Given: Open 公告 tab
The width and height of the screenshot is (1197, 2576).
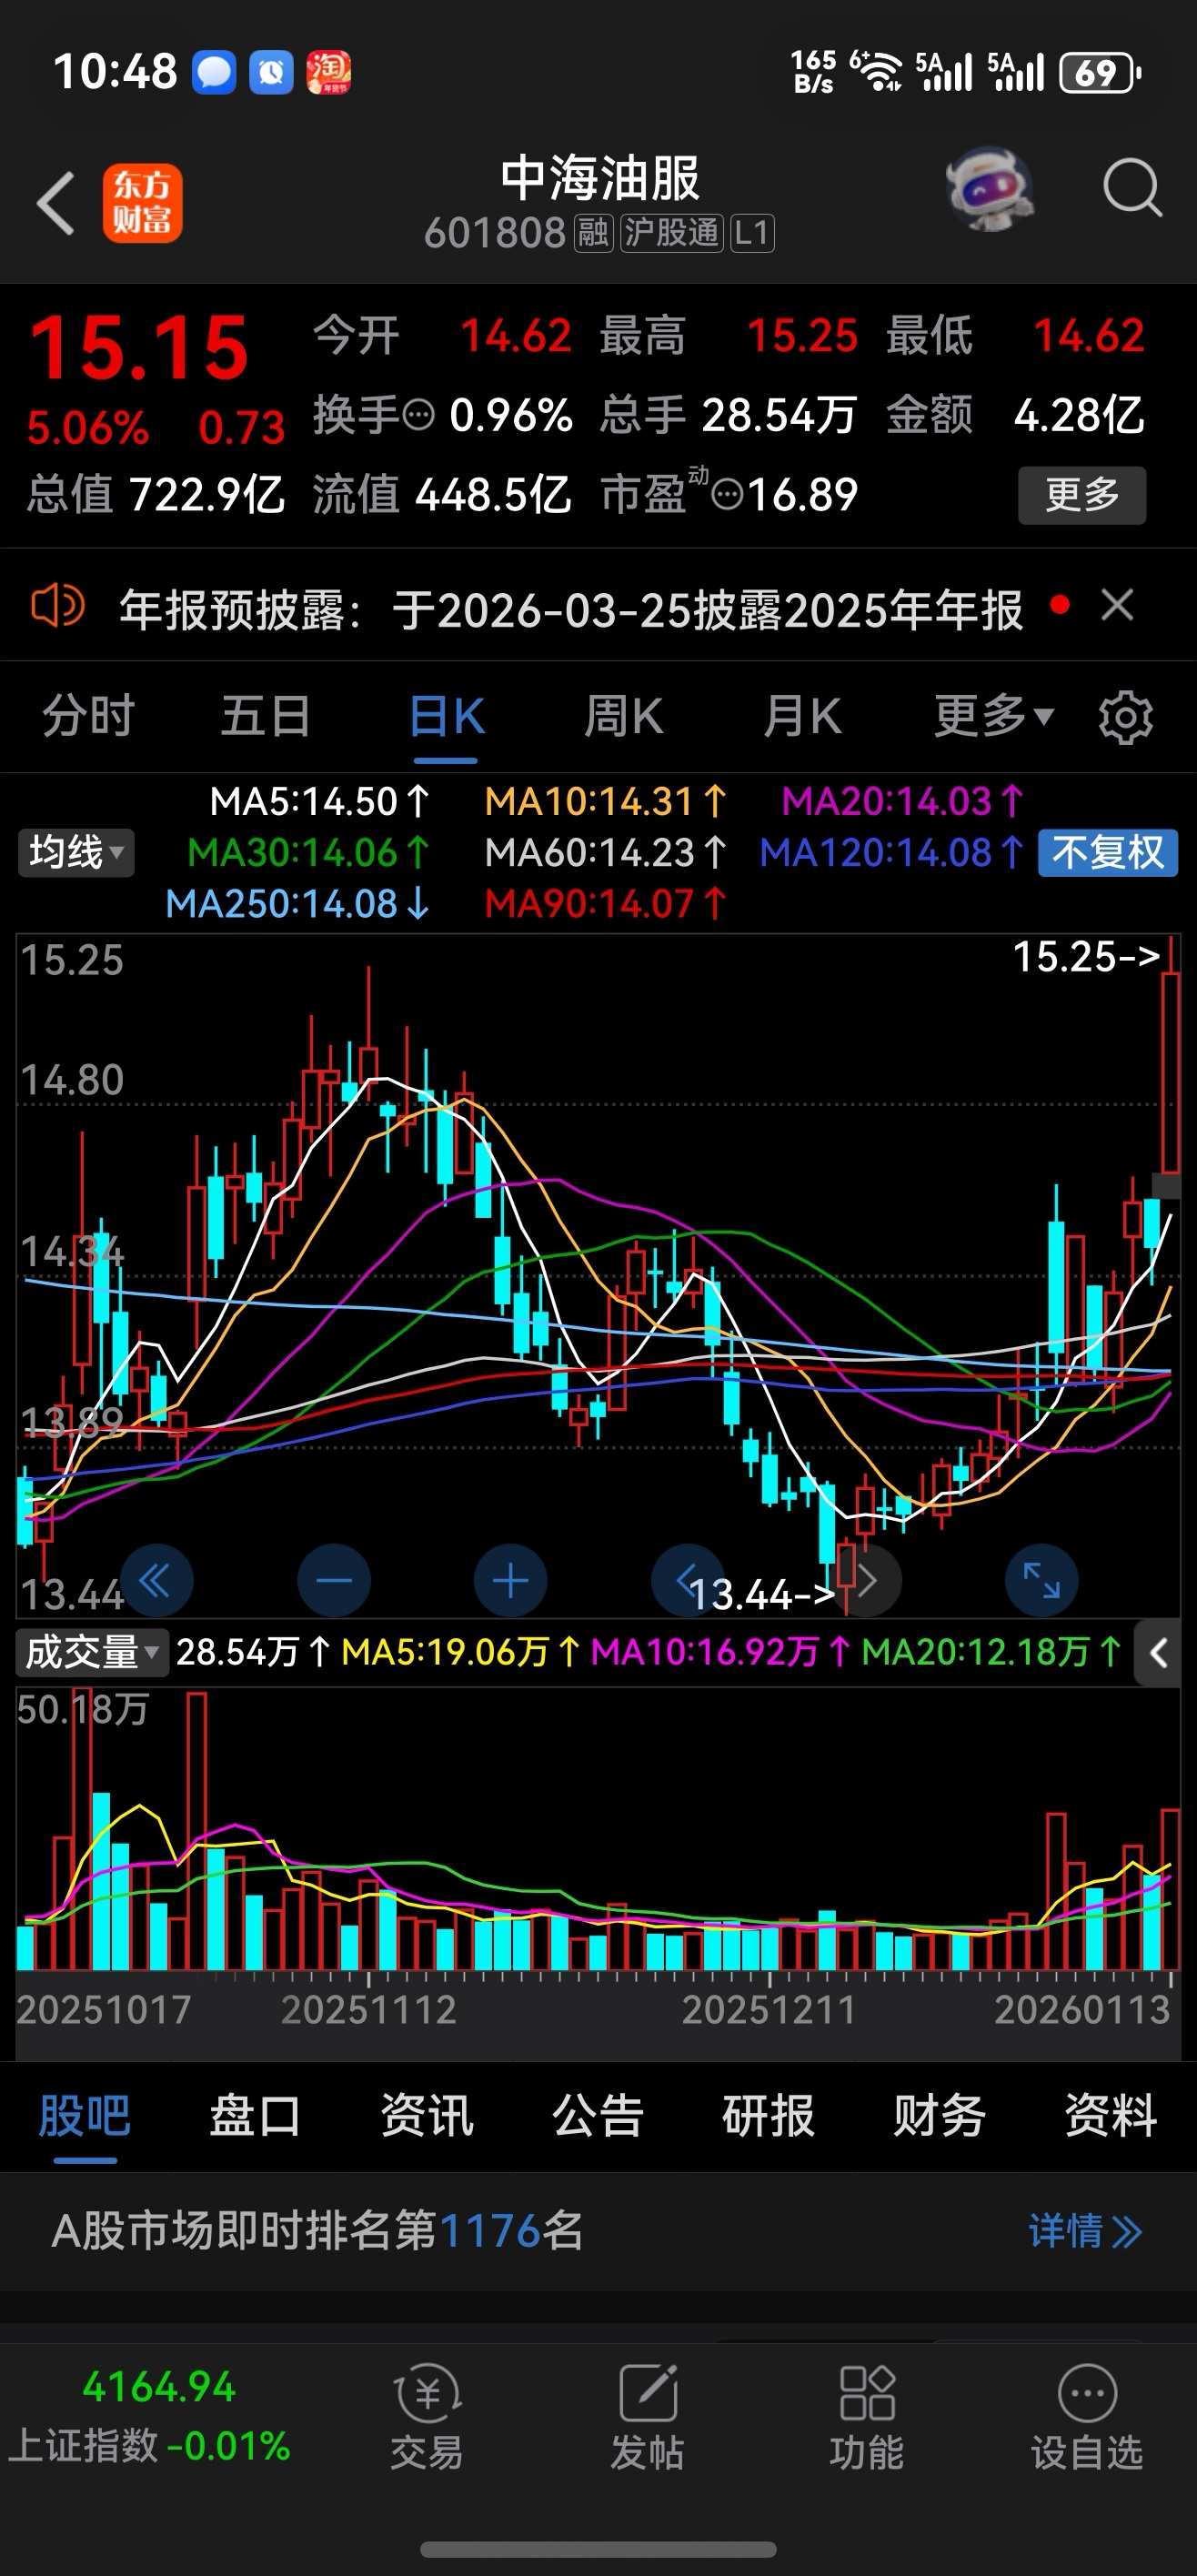Looking at the screenshot, I should coord(598,2115).
